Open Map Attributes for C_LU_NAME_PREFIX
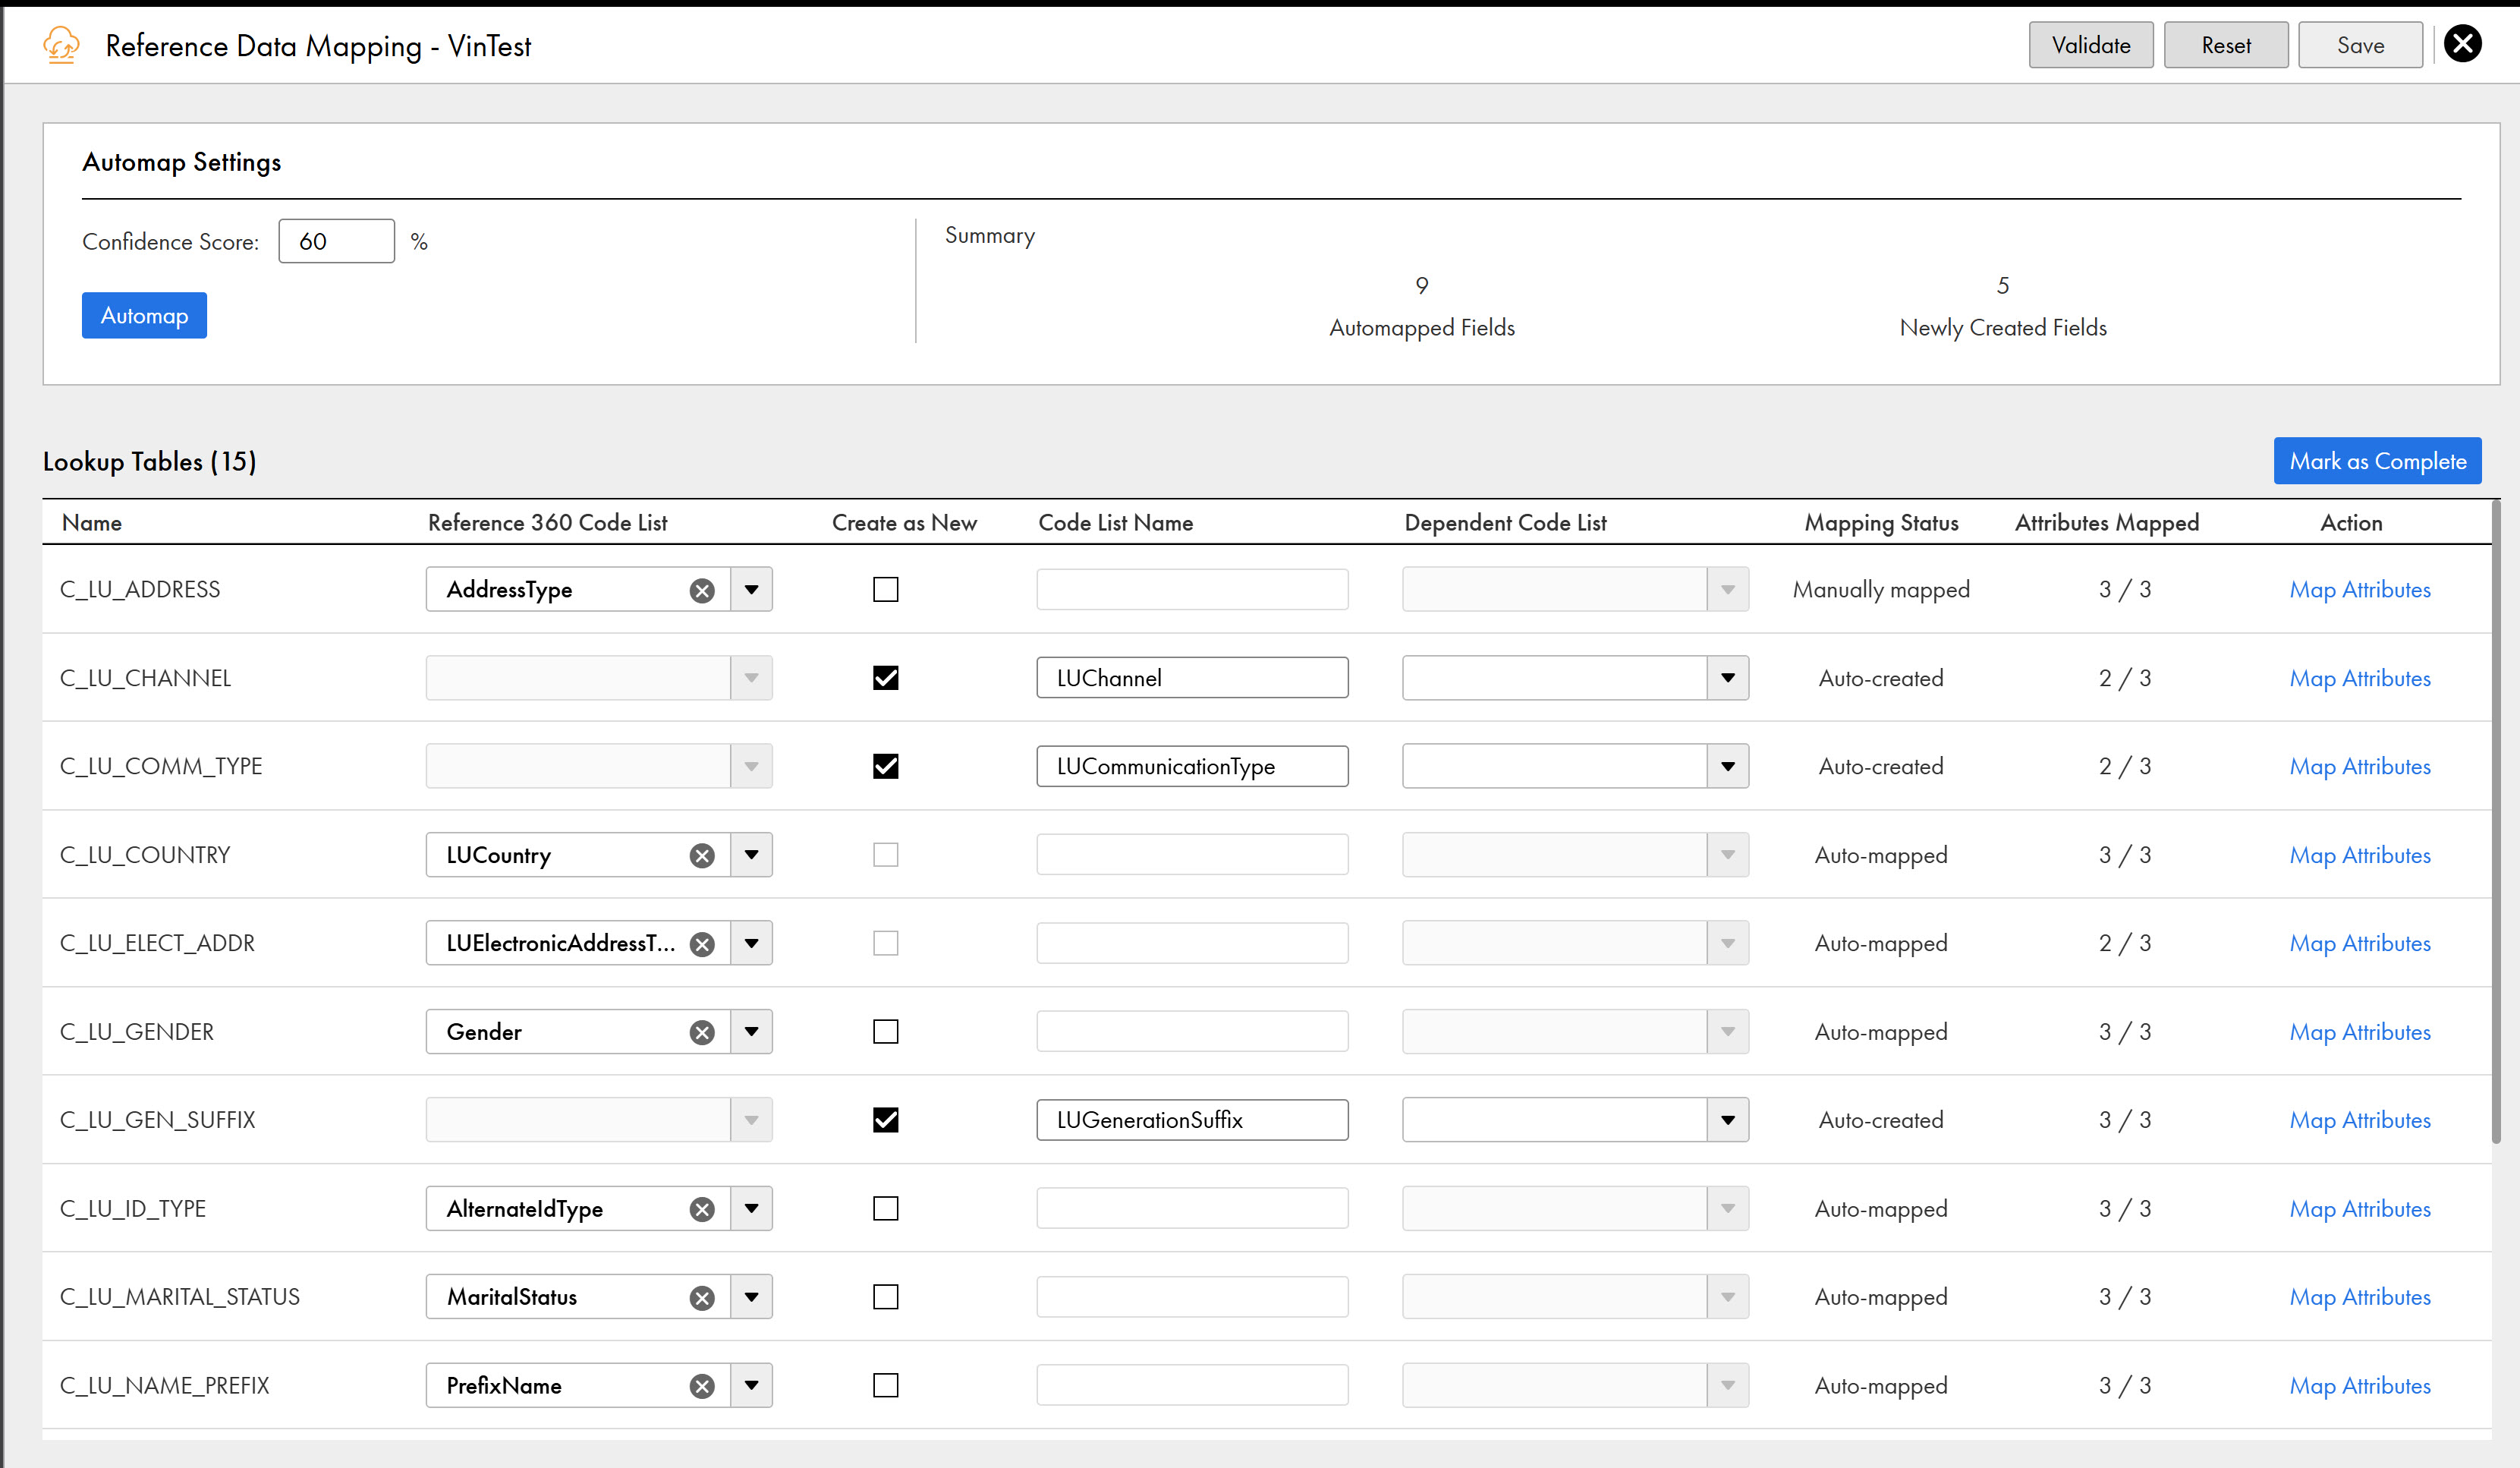Image resolution: width=2520 pixels, height=1468 pixels. [2359, 1386]
